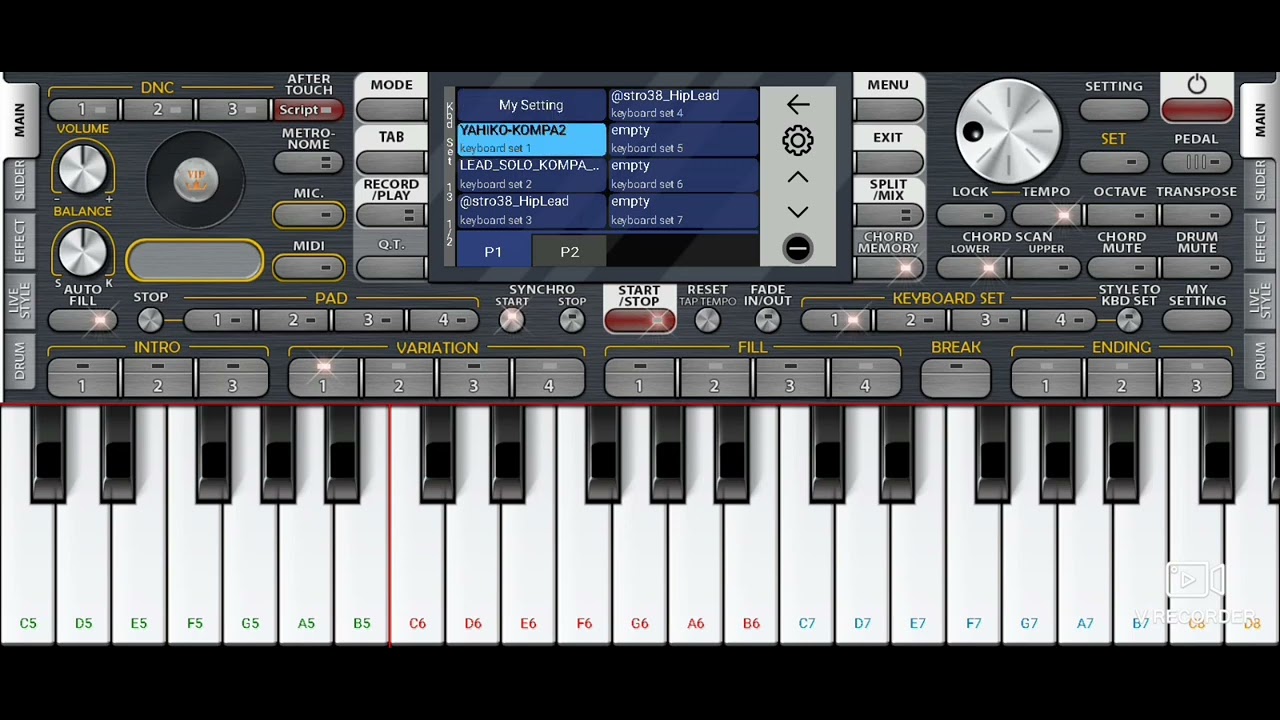Toggle Chord Scan Upper button
Image resolution: width=1280 pixels, height=720 pixels.
point(1046,267)
